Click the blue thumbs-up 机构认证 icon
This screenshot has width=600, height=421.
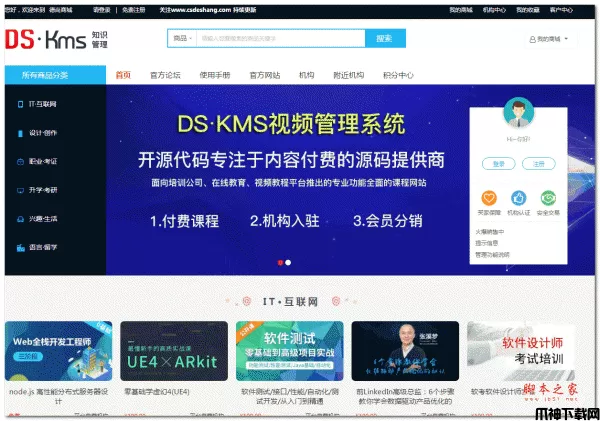point(518,198)
